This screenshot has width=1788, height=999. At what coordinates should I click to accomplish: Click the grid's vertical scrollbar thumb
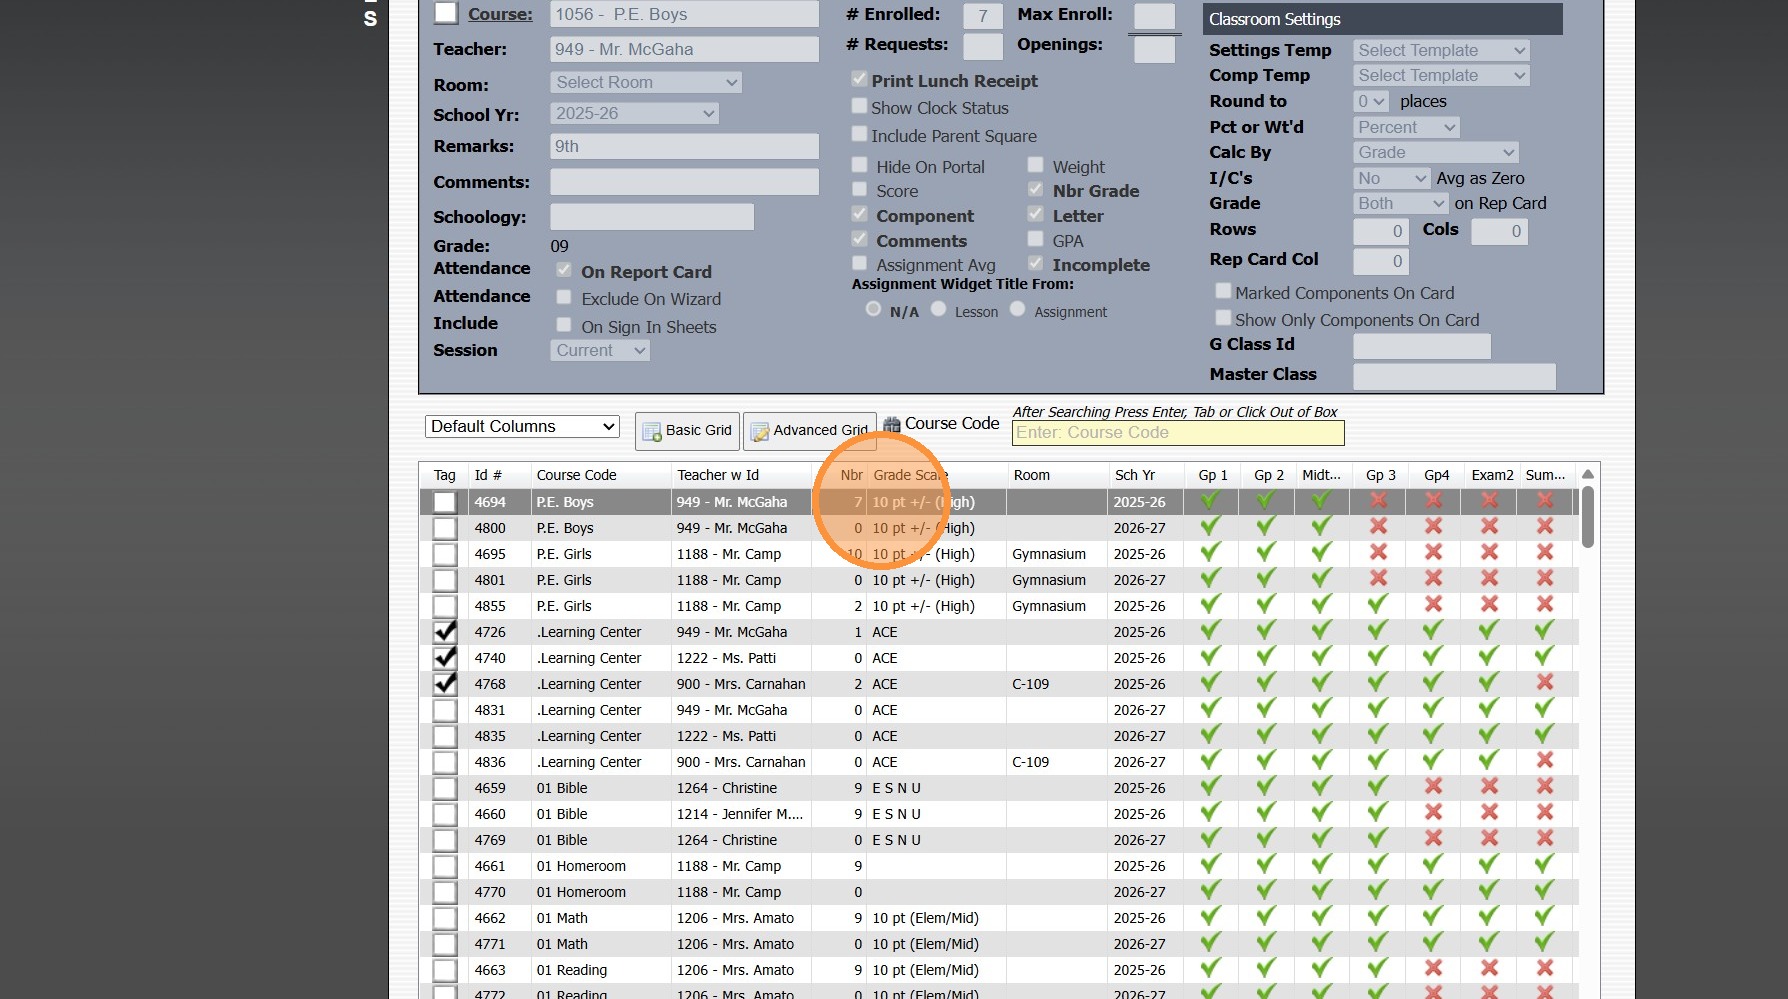(1587, 516)
